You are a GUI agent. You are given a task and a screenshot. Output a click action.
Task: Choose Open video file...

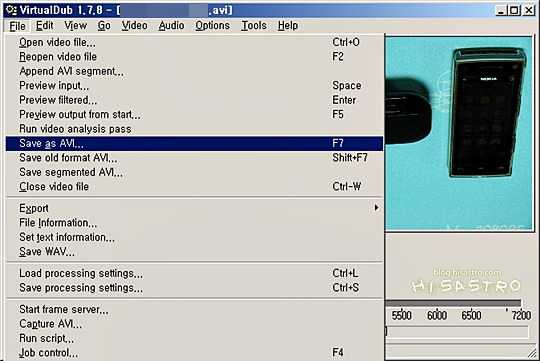pos(194,42)
